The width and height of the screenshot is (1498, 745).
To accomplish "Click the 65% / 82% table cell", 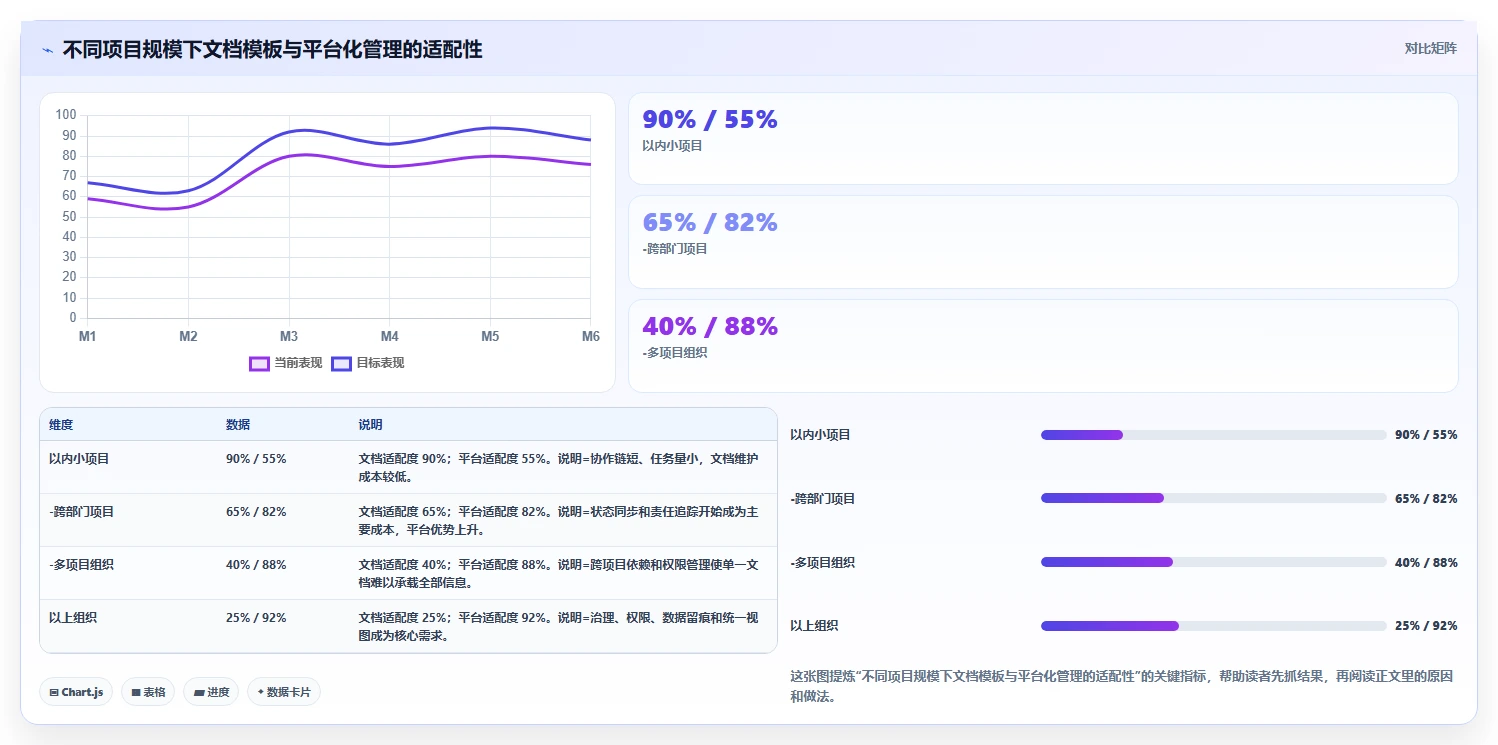I will [x=256, y=512].
